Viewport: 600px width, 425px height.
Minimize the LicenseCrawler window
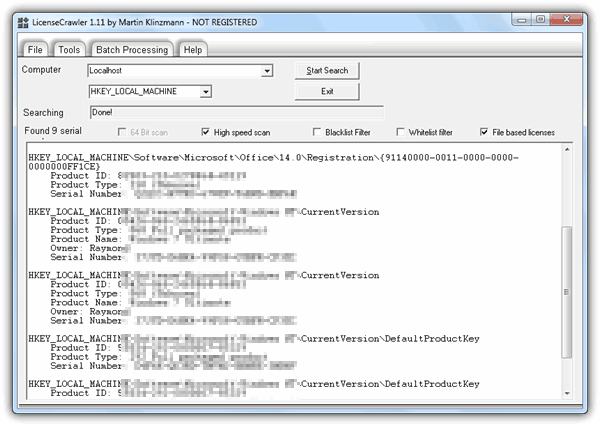(x=522, y=20)
